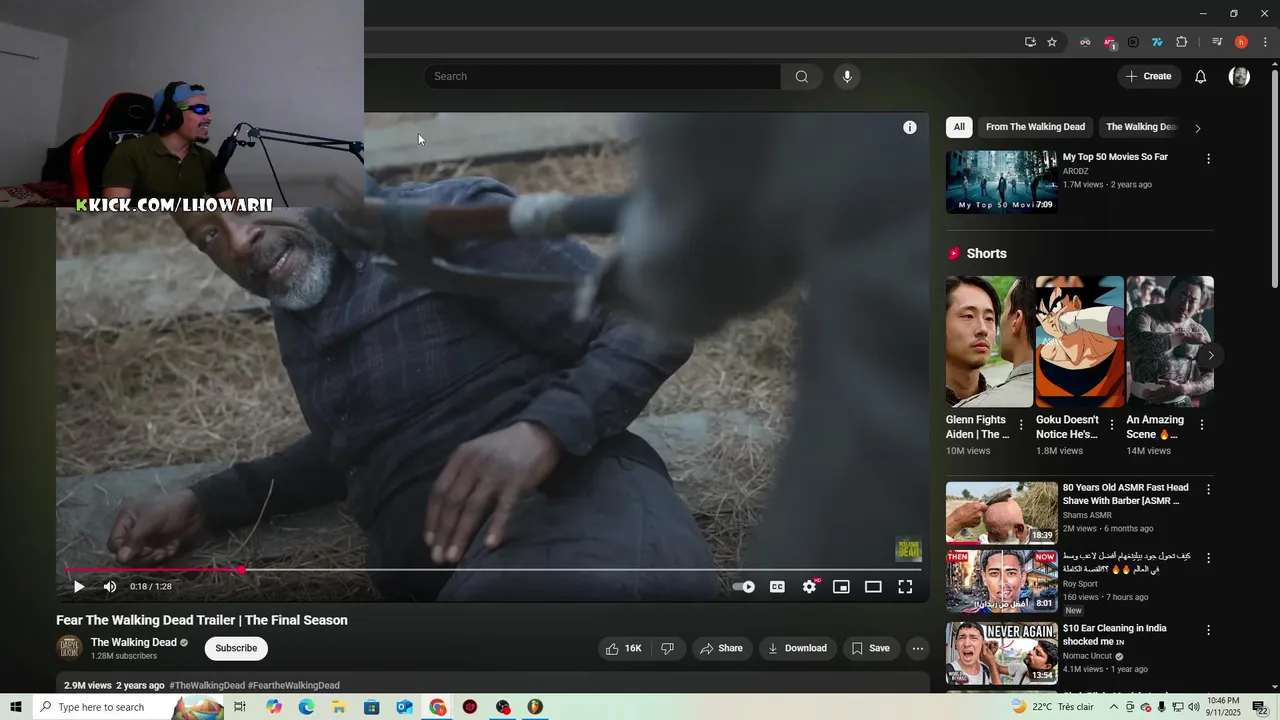
Task: Click the Create button
Action: (1148, 77)
